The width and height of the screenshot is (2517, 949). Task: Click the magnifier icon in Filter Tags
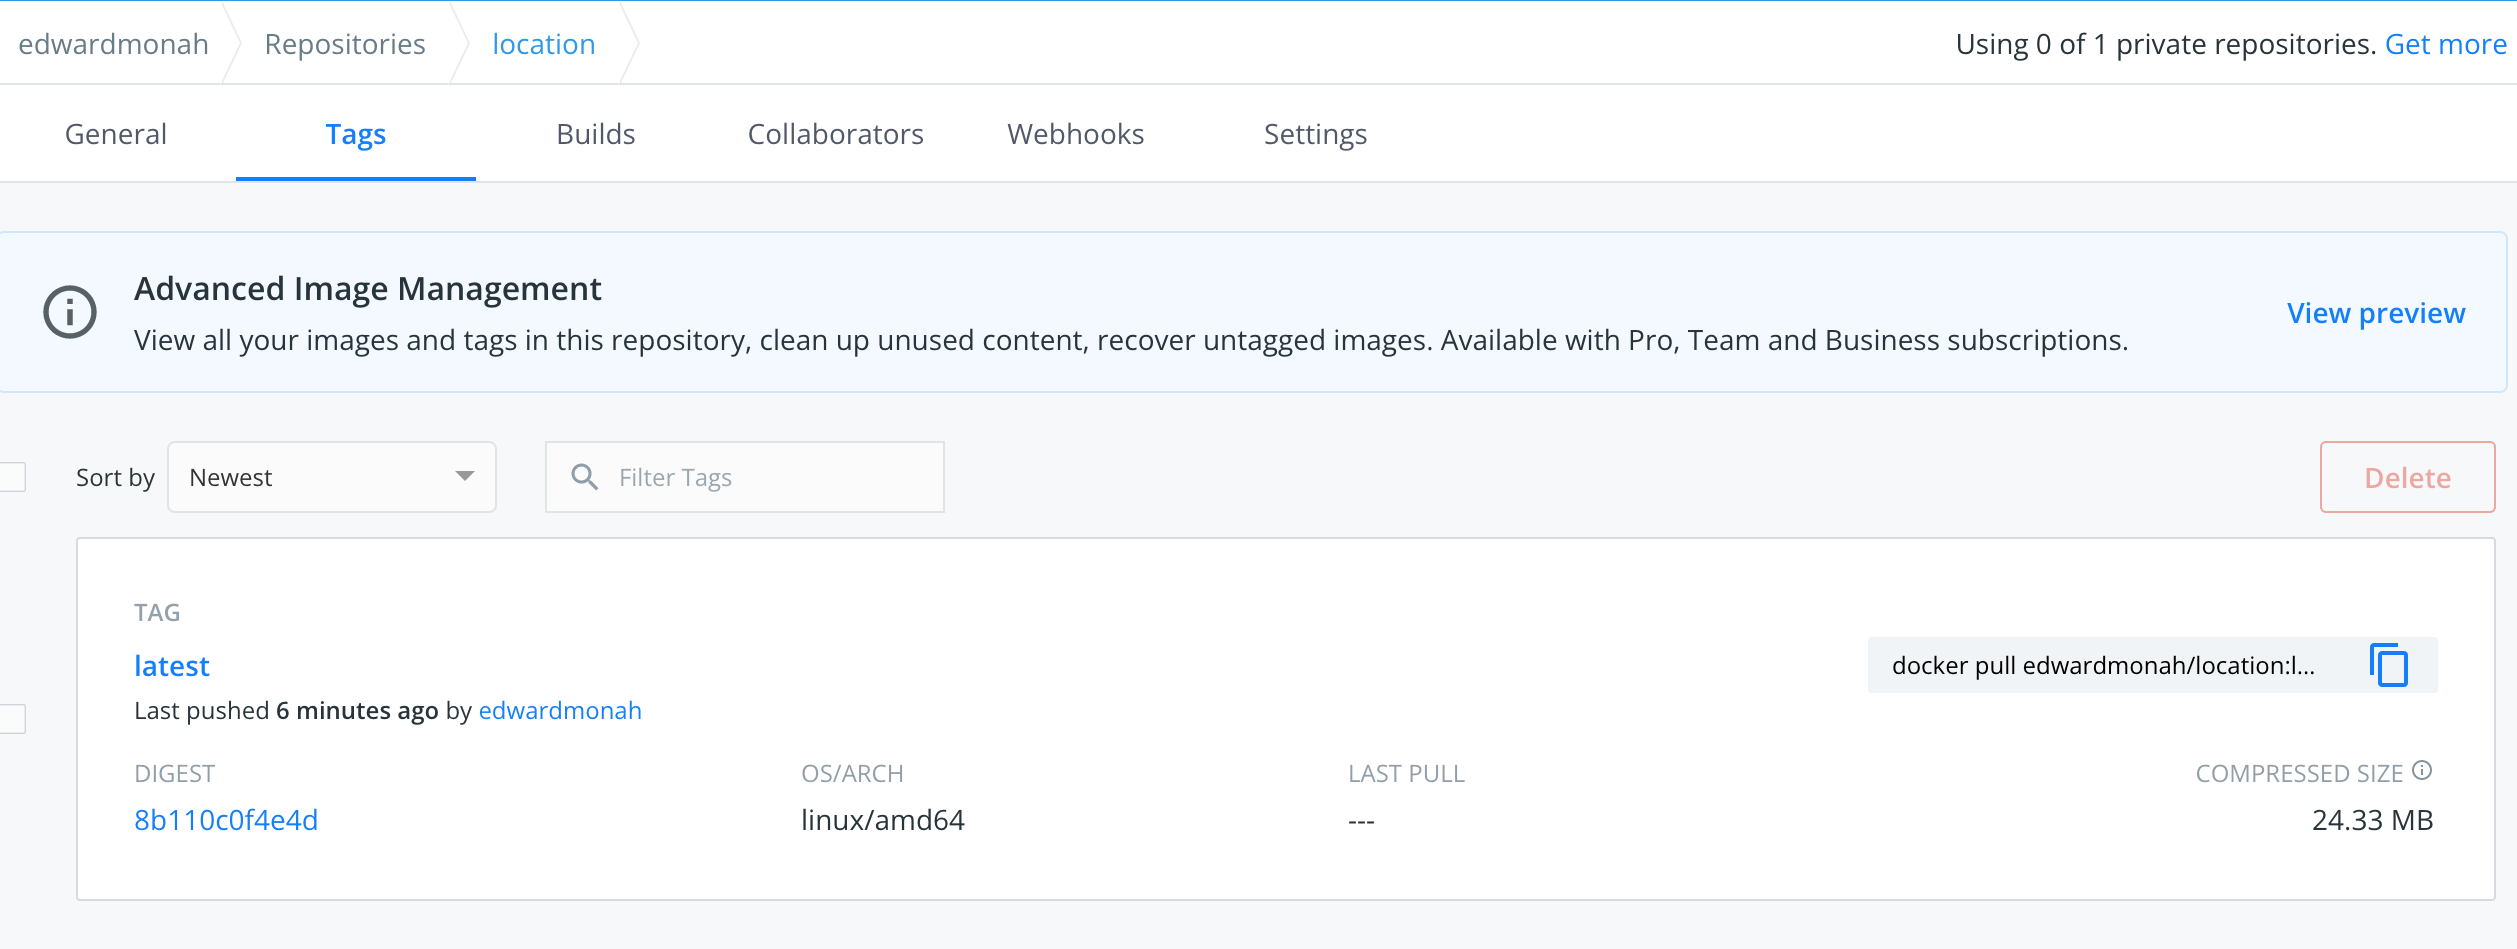585,477
